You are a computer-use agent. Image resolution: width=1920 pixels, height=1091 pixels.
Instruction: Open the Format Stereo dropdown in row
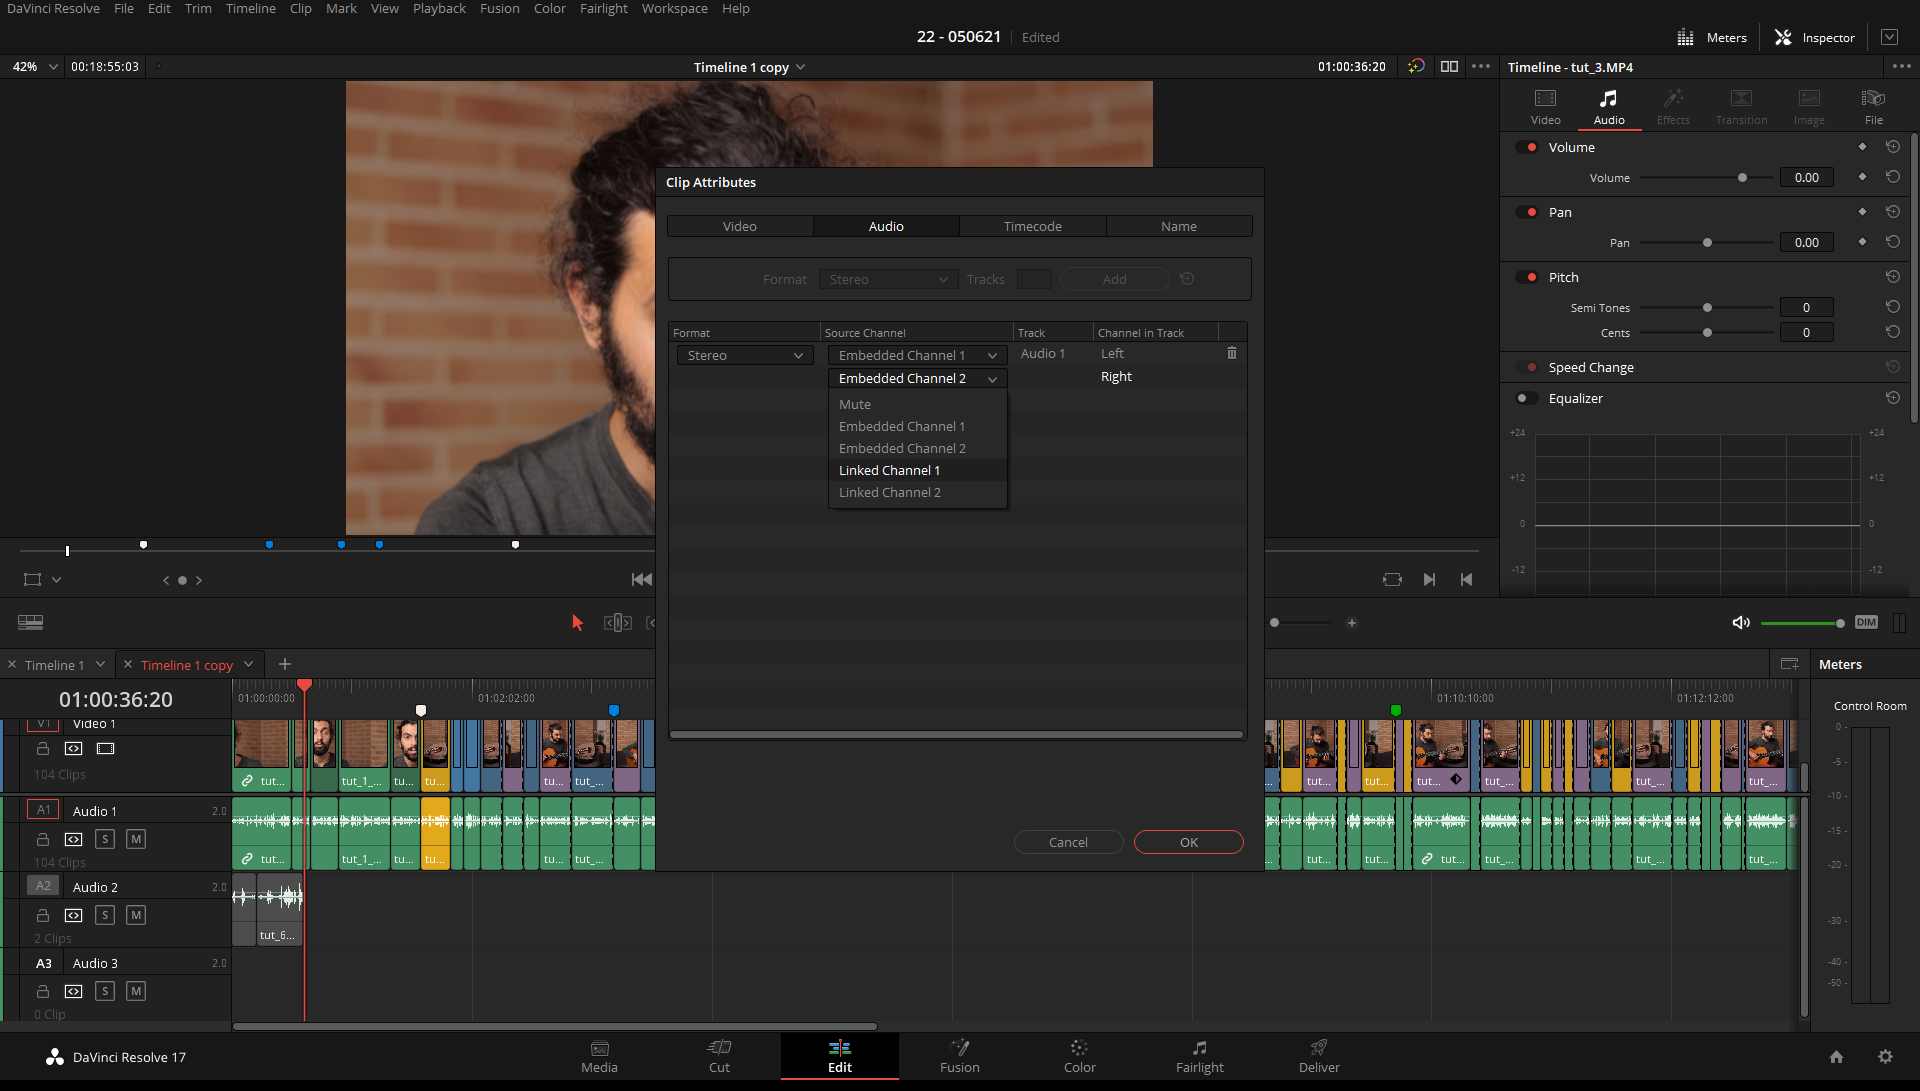tap(744, 355)
